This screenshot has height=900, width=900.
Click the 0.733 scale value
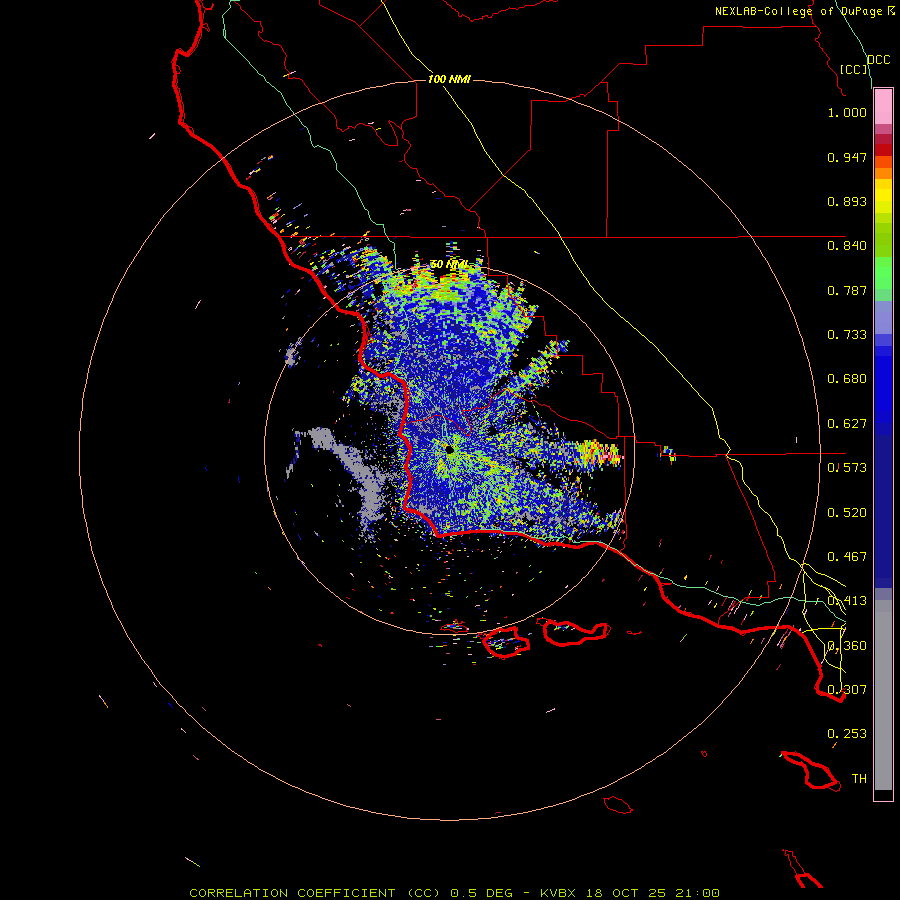(x=847, y=335)
